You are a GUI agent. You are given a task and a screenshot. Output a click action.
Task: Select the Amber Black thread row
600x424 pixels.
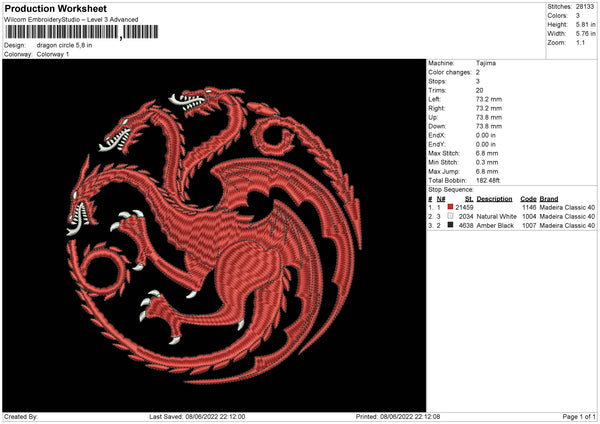tap(512, 225)
